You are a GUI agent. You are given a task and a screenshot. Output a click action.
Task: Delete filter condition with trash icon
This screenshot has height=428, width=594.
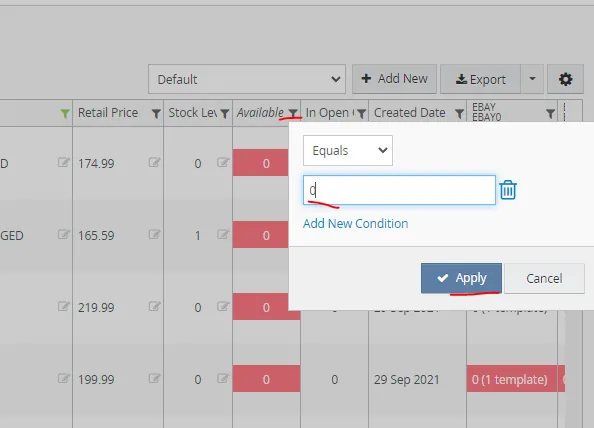[x=508, y=190]
